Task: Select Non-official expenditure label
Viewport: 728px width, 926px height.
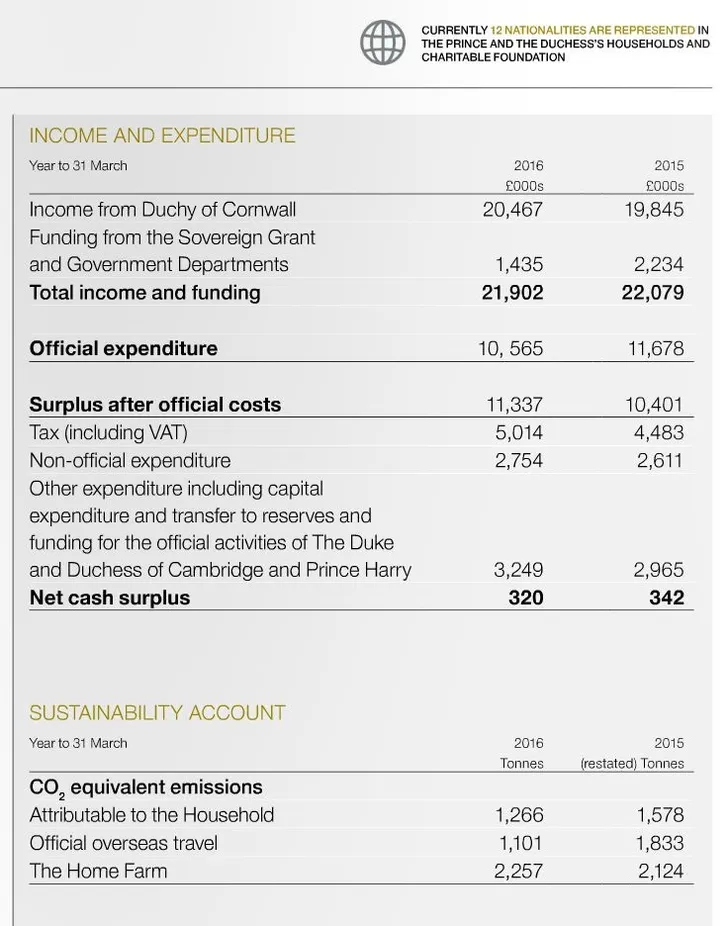Action: pos(130,460)
